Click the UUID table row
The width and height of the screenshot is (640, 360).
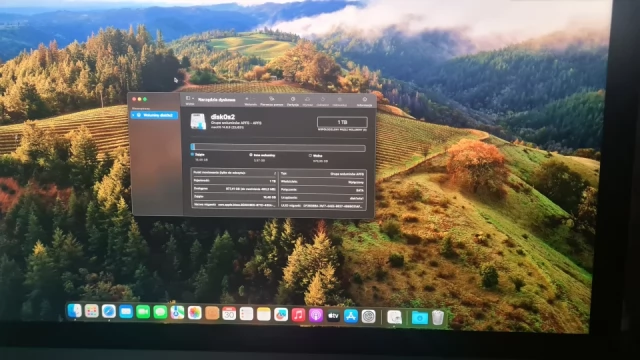pyautogui.click(x=322, y=206)
